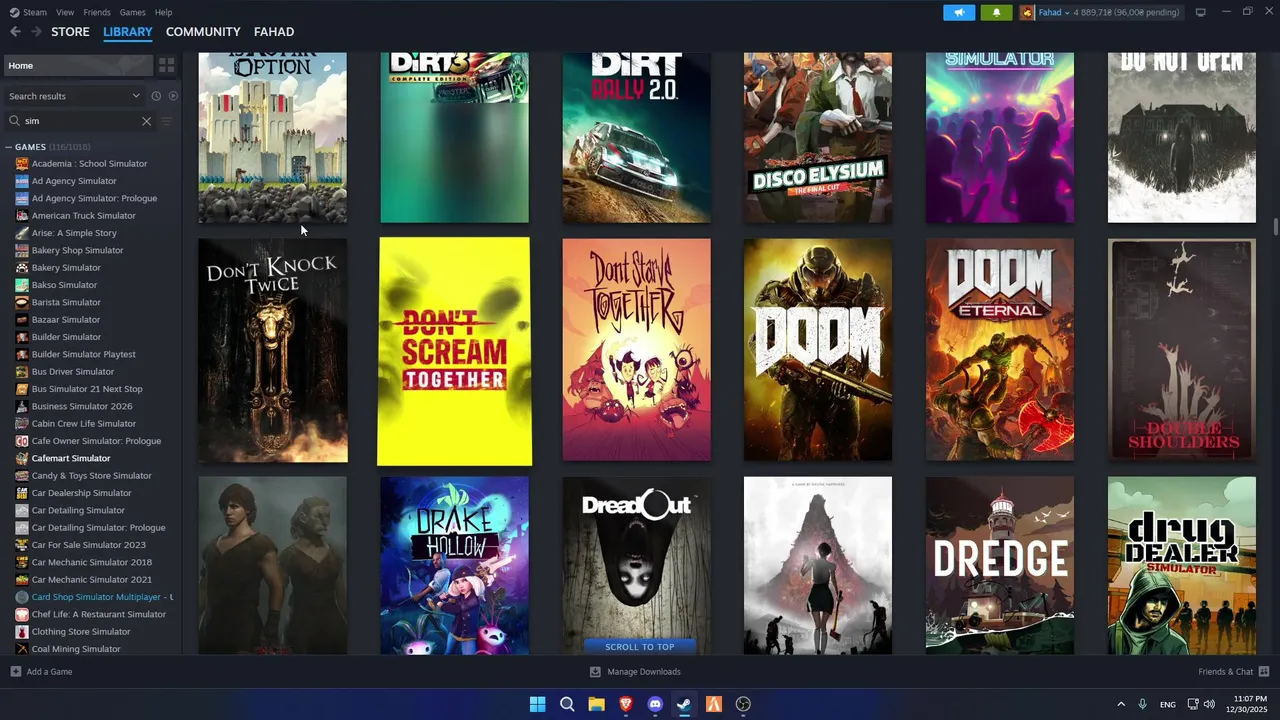The width and height of the screenshot is (1280, 720).
Task: Open the Games menu
Action: pyautogui.click(x=132, y=12)
